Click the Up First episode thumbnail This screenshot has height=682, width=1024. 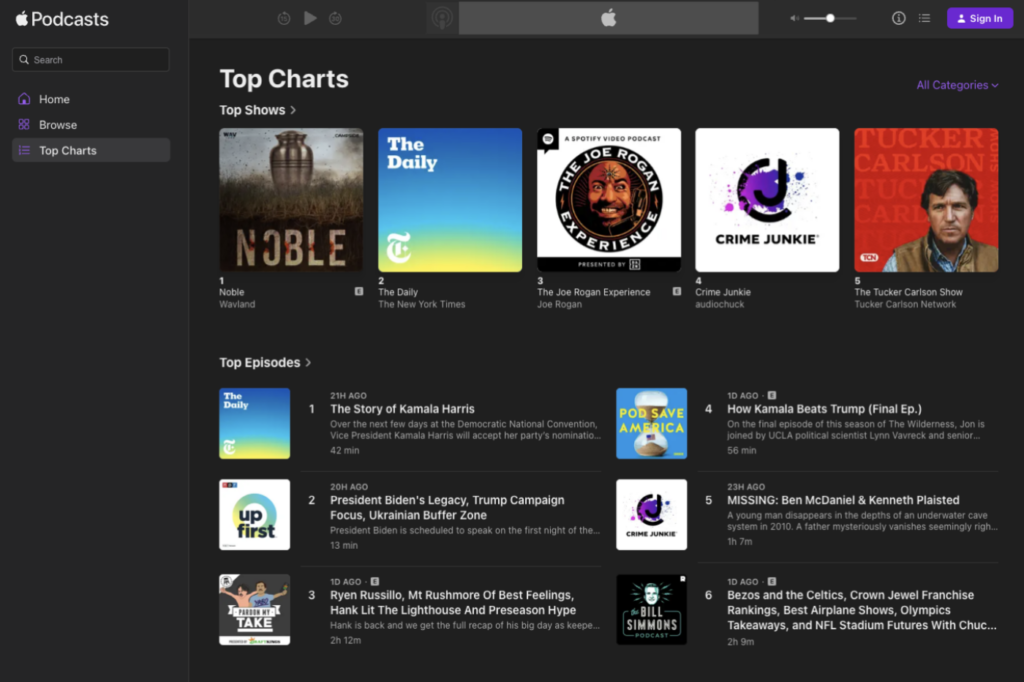pyautogui.click(x=255, y=515)
